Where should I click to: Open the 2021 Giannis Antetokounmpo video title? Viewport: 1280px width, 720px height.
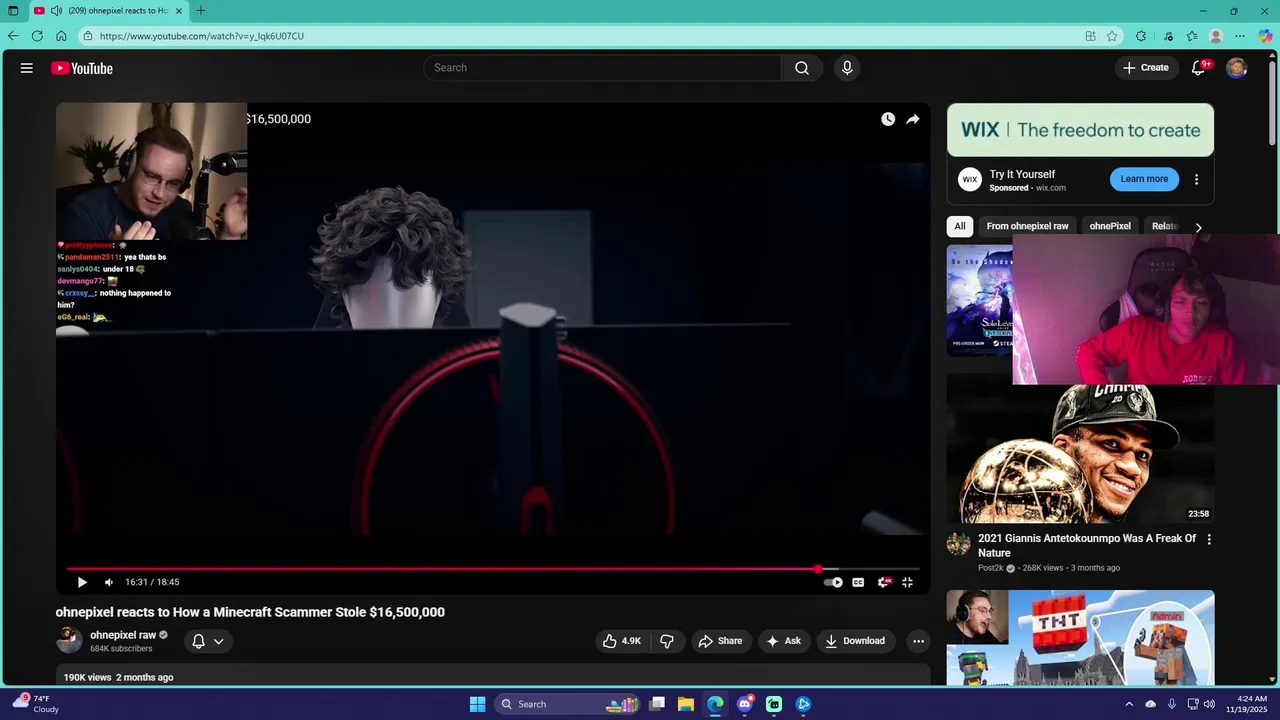tap(1087, 545)
